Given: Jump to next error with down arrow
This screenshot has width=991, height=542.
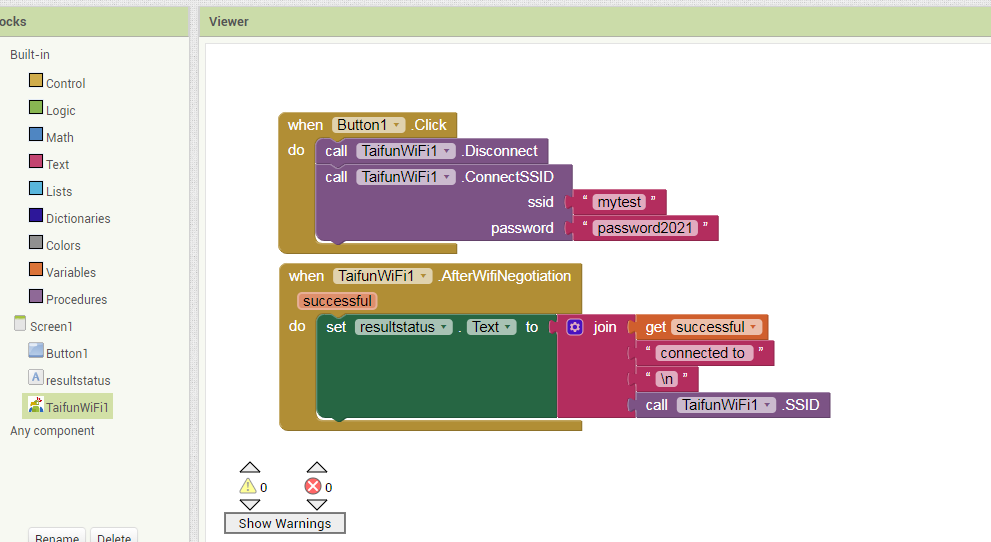Looking at the screenshot, I should point(317,505).
